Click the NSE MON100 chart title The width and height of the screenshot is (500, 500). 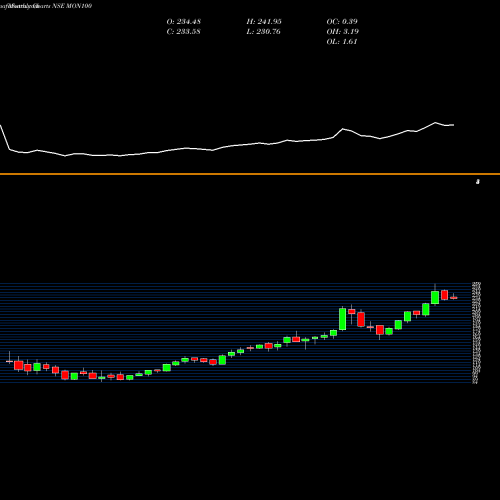point(46,6)
